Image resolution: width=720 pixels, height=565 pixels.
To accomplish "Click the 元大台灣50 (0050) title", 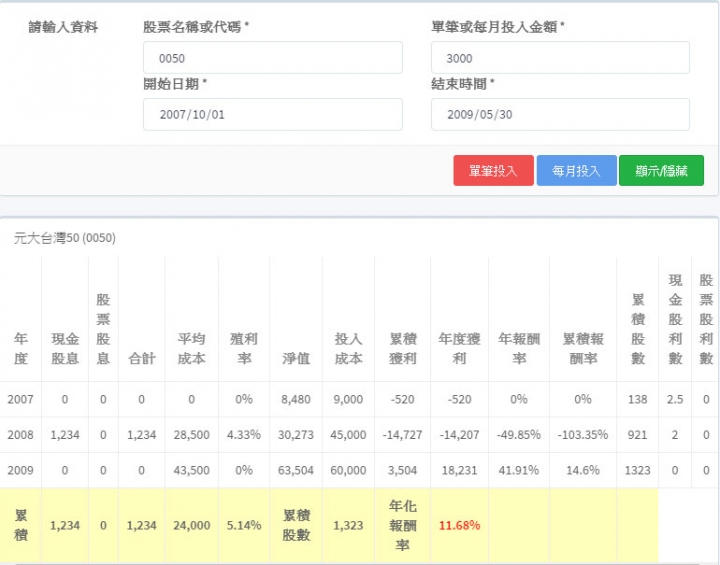I will (65, 238).
